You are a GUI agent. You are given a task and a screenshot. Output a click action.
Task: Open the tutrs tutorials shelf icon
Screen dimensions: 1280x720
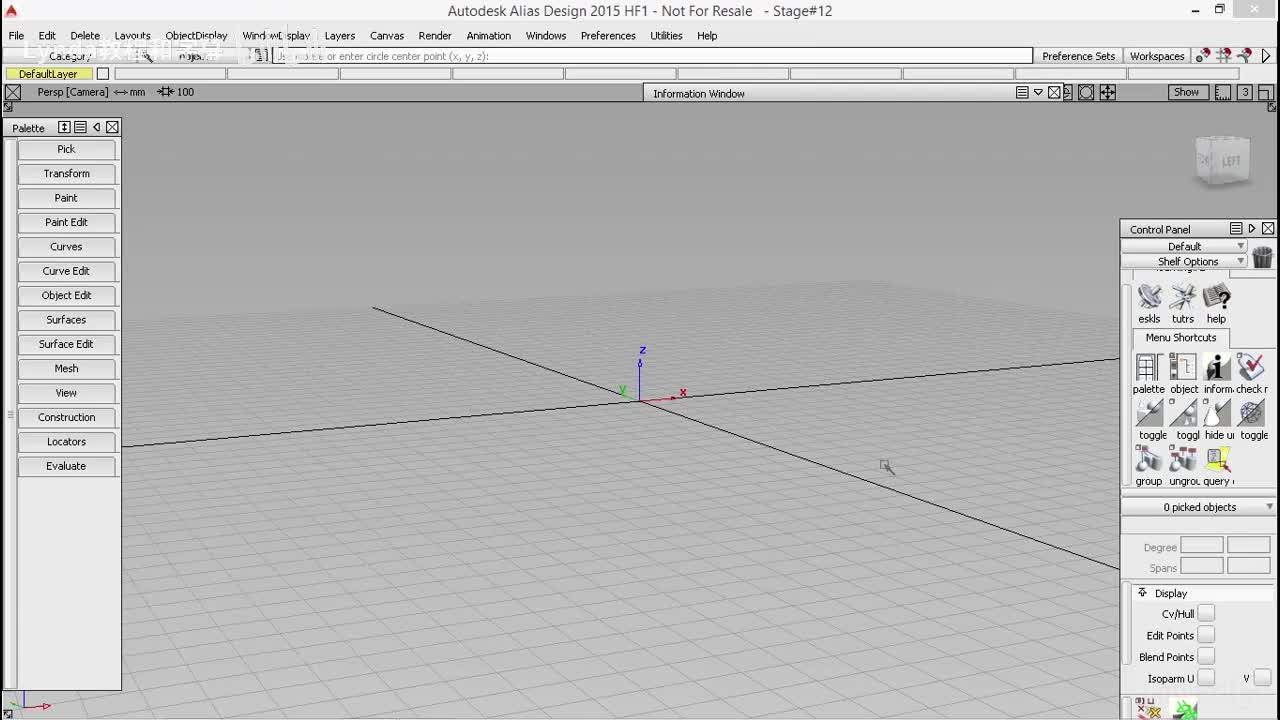pyautogui.click(x=1183, y=297)
